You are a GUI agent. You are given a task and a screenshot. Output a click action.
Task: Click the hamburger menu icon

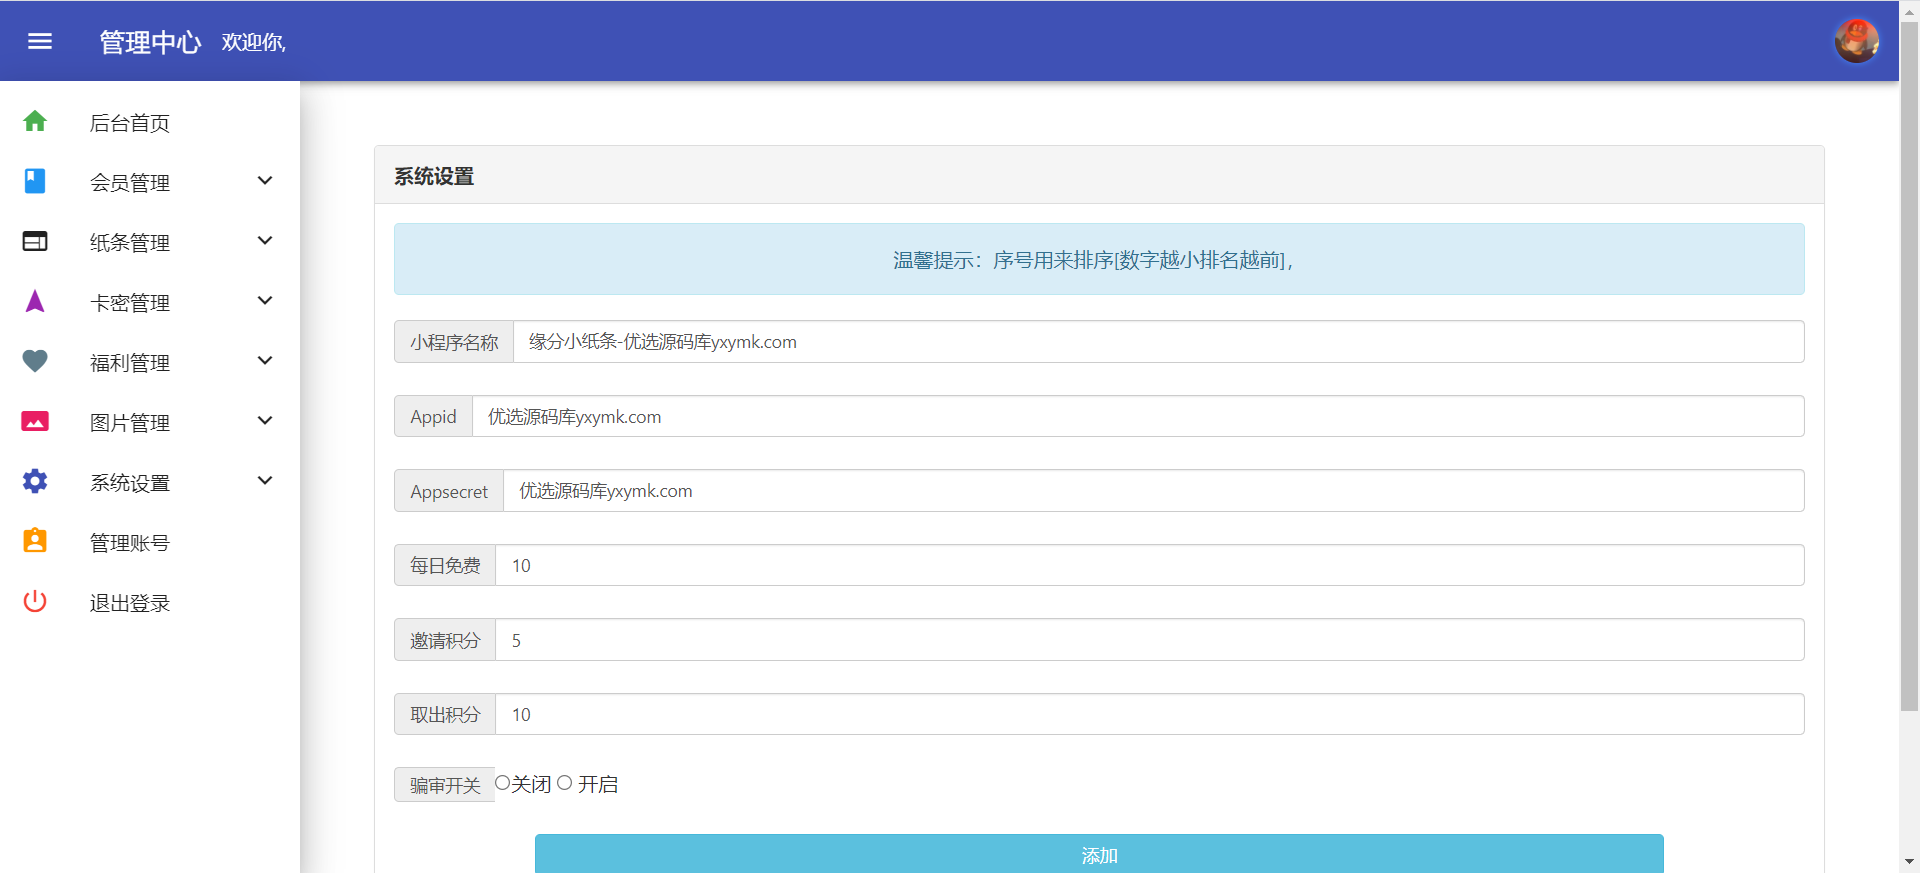[40, 41]
